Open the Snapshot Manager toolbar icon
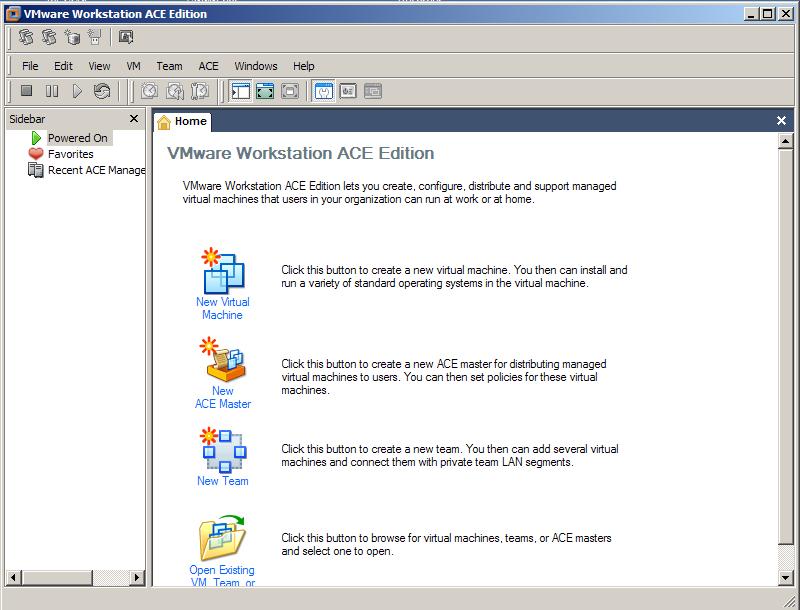This screenshot has height=610, width=800. coord(200,91)
